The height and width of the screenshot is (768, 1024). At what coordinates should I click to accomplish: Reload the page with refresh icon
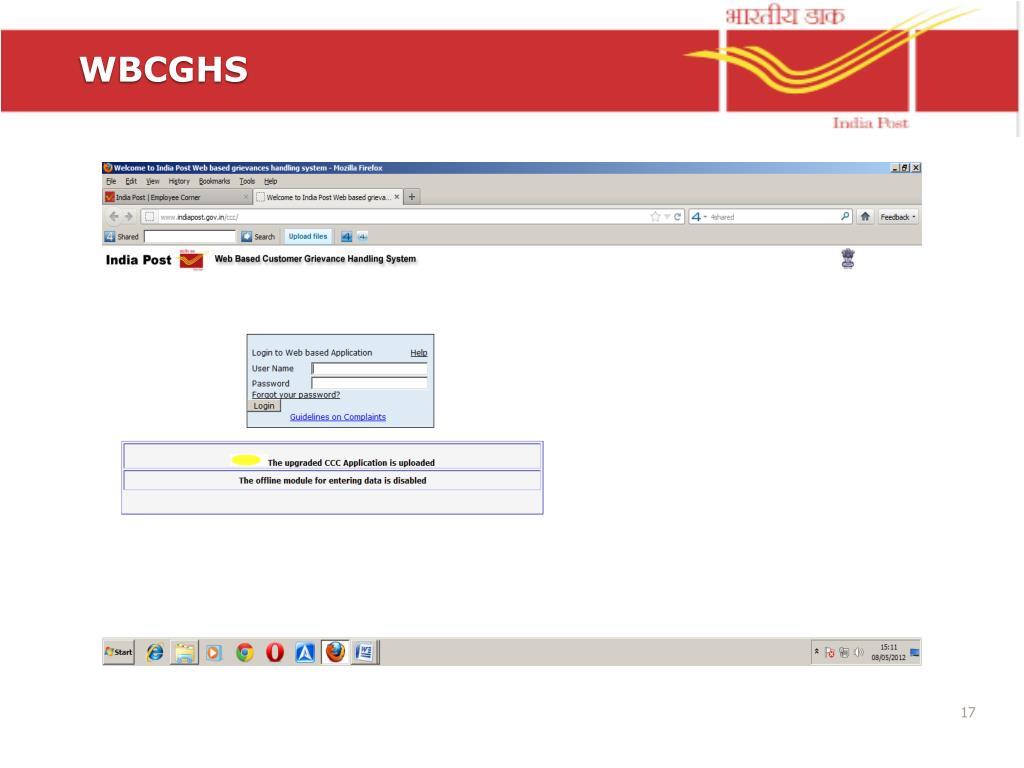(x=678, y=217)
